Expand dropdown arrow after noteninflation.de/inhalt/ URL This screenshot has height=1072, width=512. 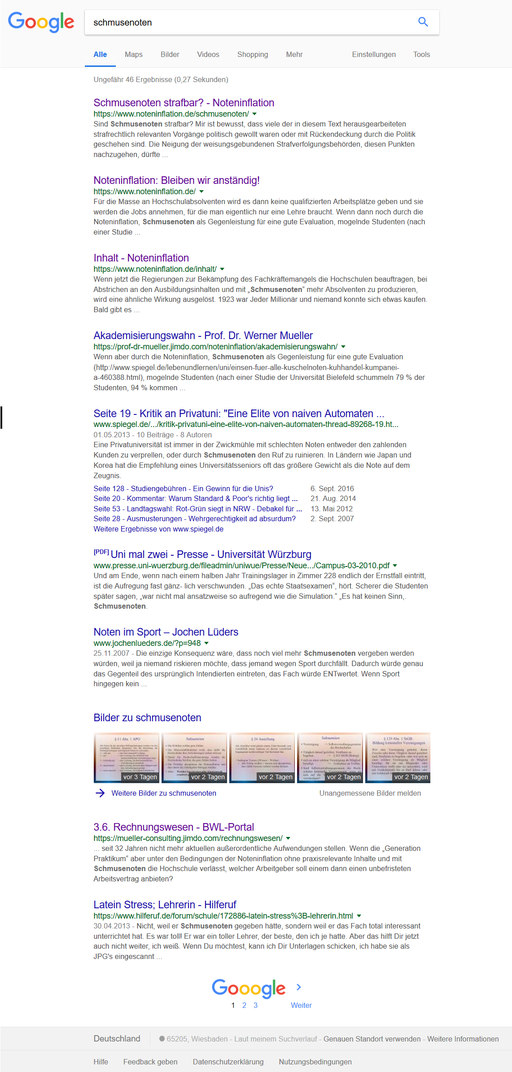pos(222,269)
